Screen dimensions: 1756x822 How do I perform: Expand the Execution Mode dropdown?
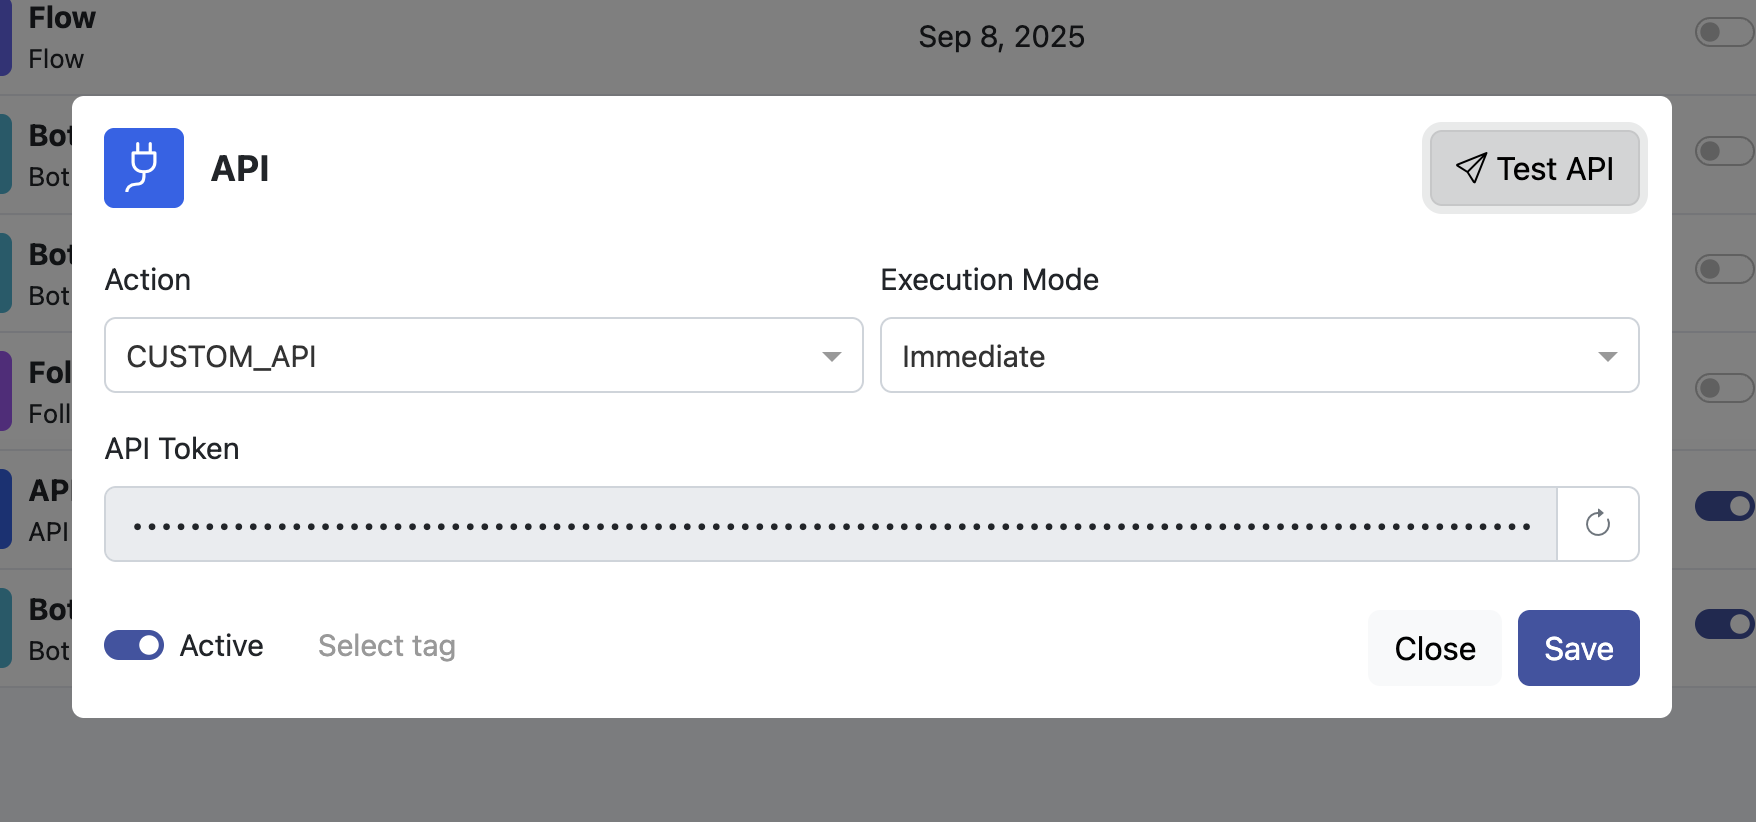click(x=1259, y=356)
